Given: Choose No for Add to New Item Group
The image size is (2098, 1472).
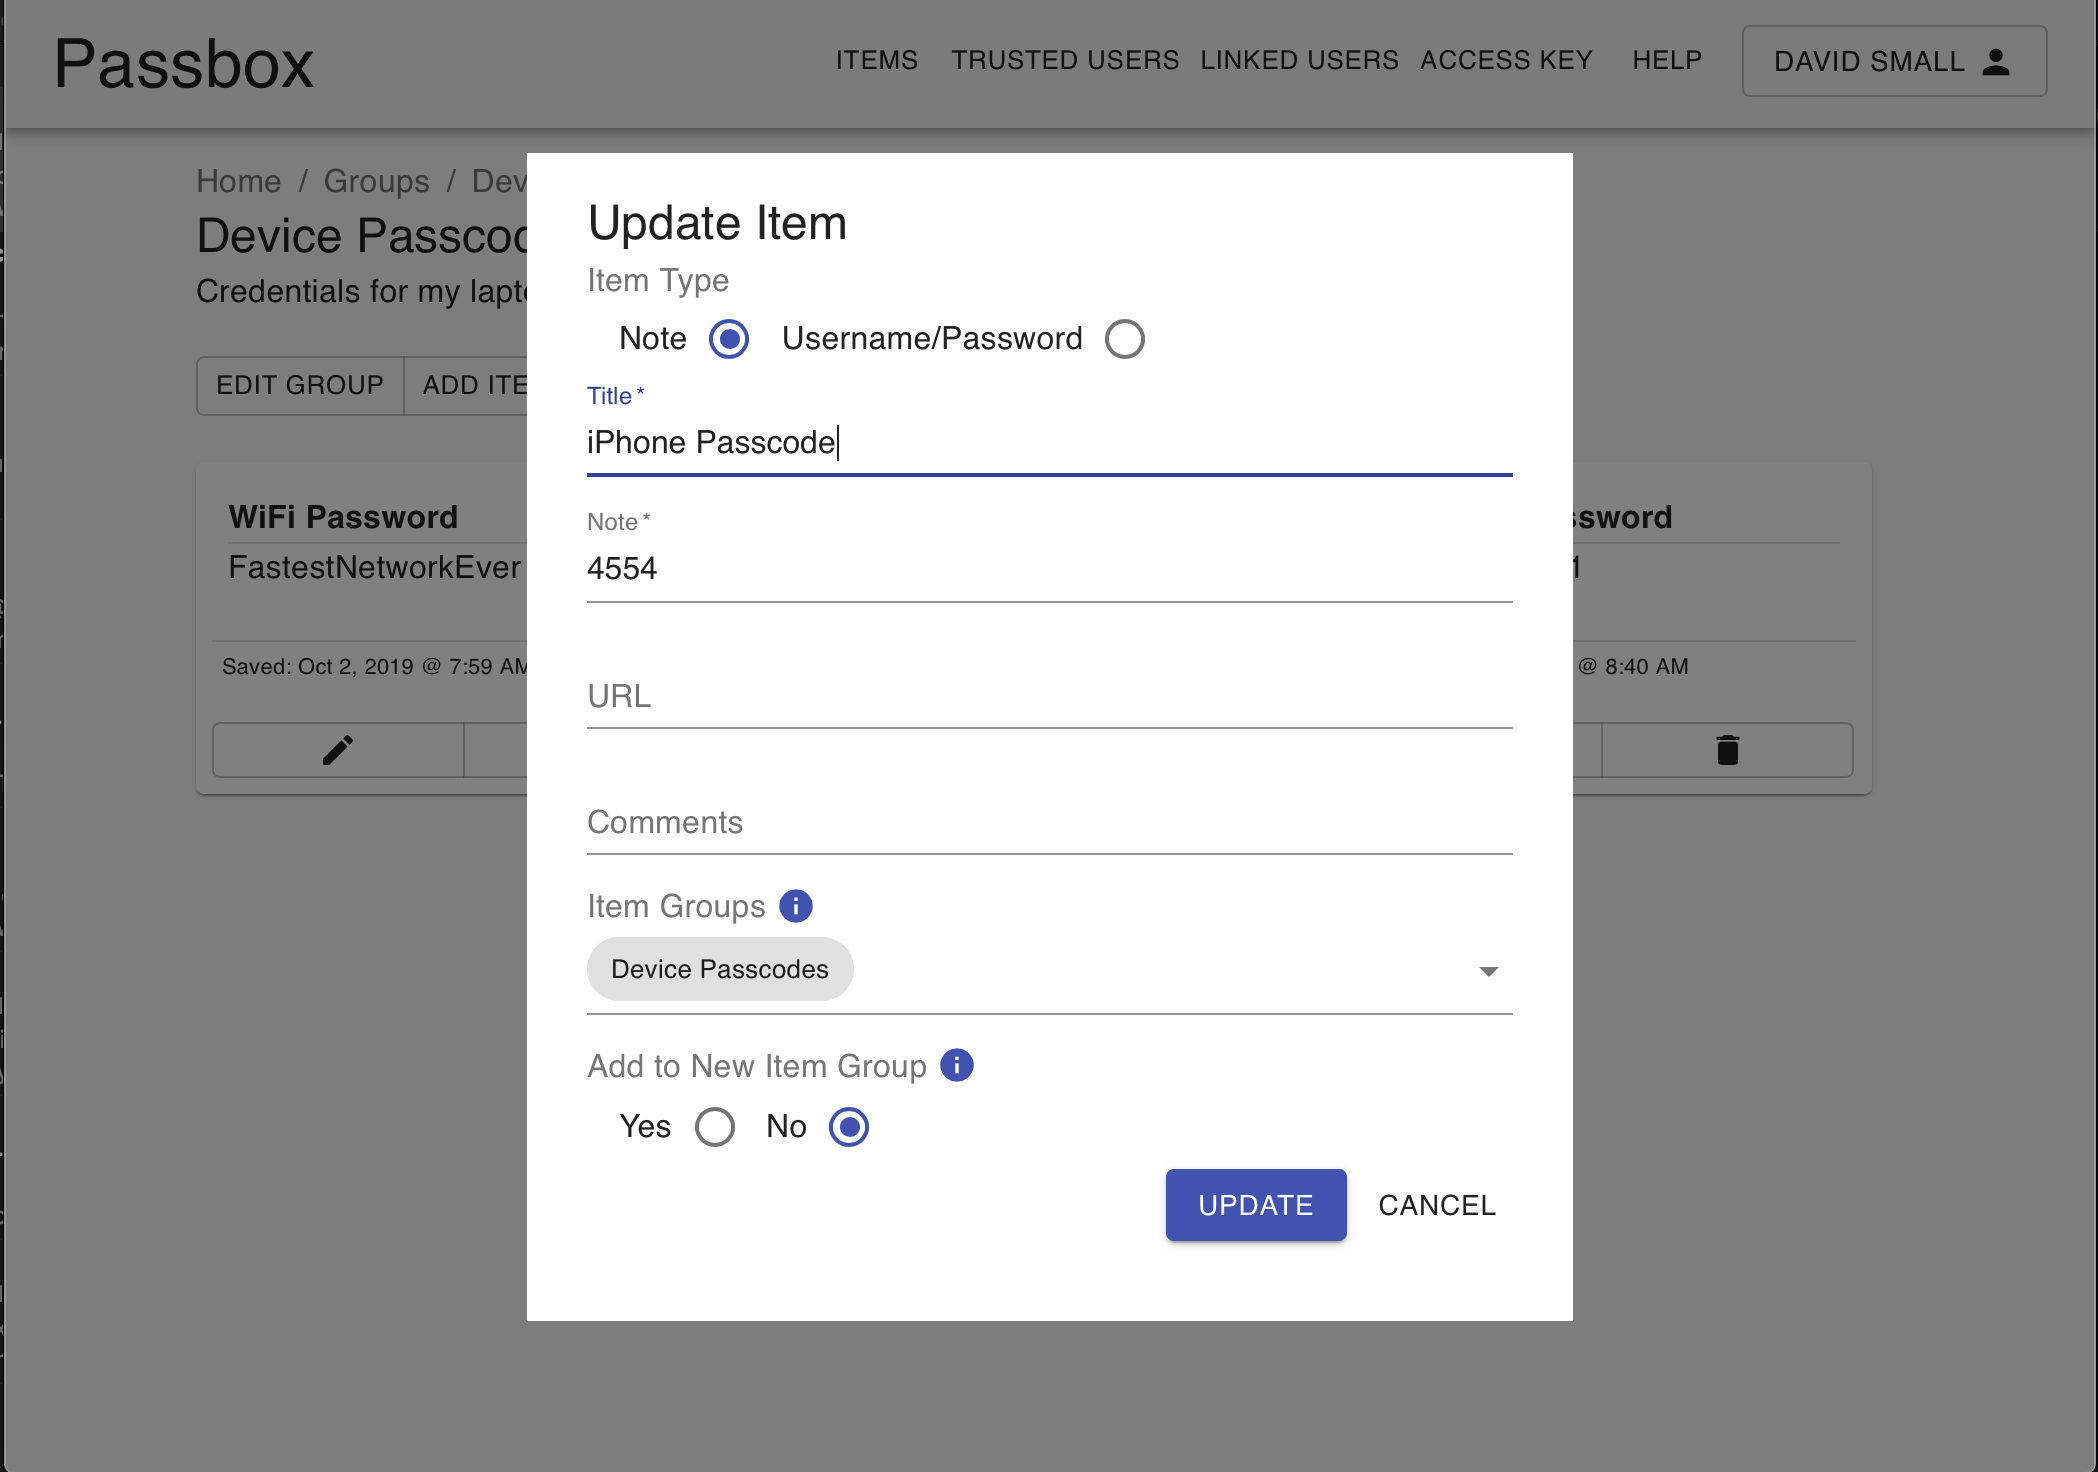Looking at the screenshot, I should point(849,1127).
